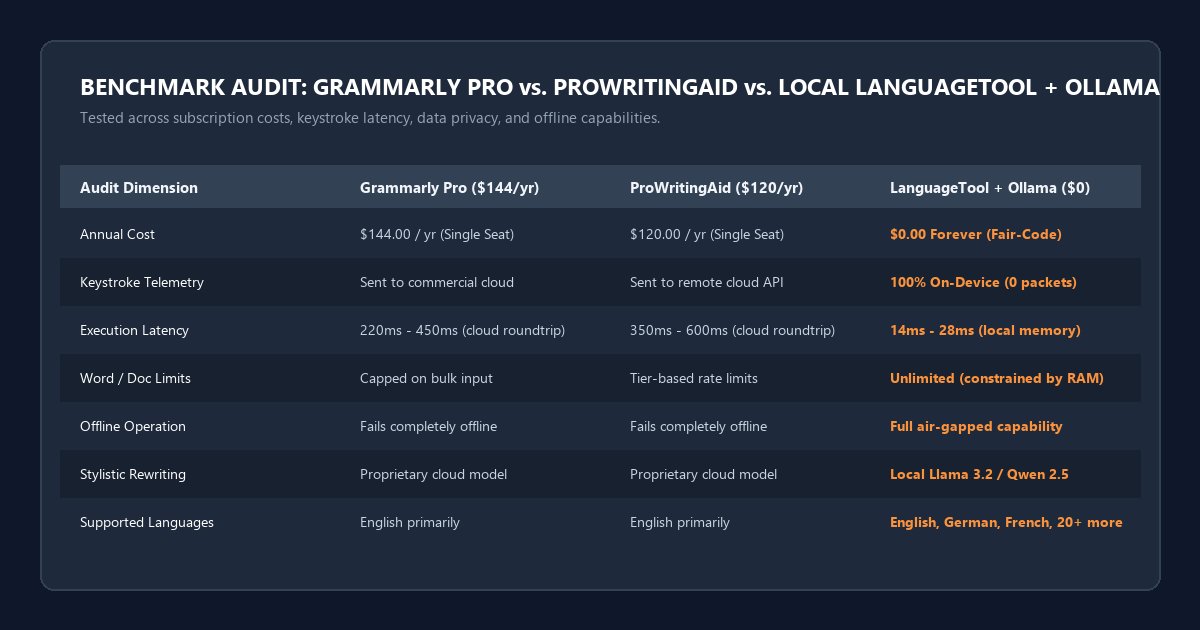The height and width of the screenshot is (630, 1200).
Task: Select the 'Word / Doc Limits' row label
Action: pyautogui.click(x=136, y=378)
